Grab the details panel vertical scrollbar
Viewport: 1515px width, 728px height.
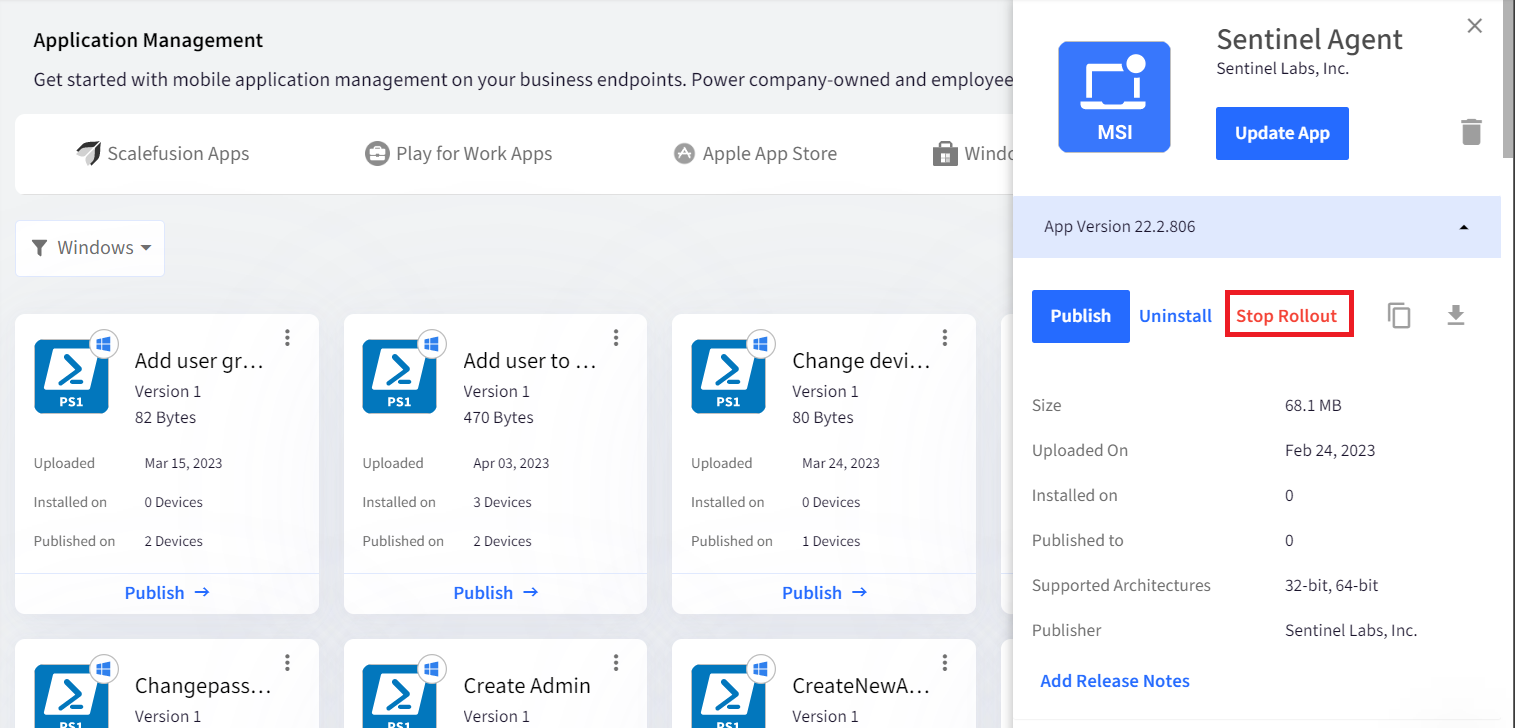coord(1508,80)
